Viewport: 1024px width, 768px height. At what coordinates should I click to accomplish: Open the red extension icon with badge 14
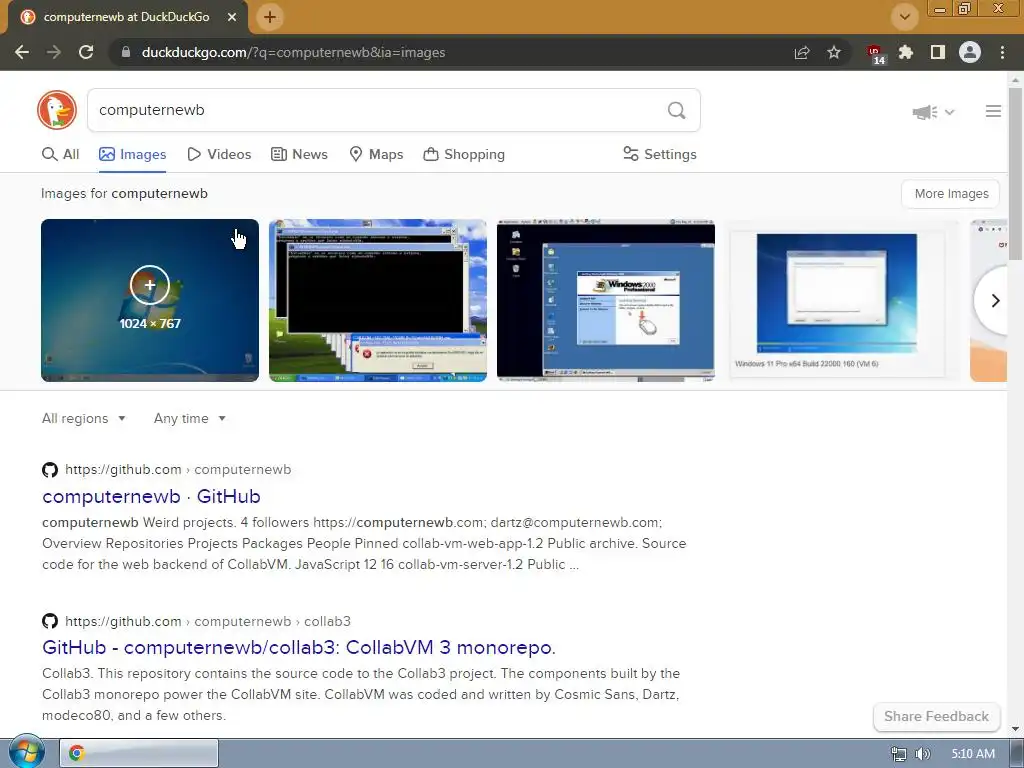pos(875,54)
